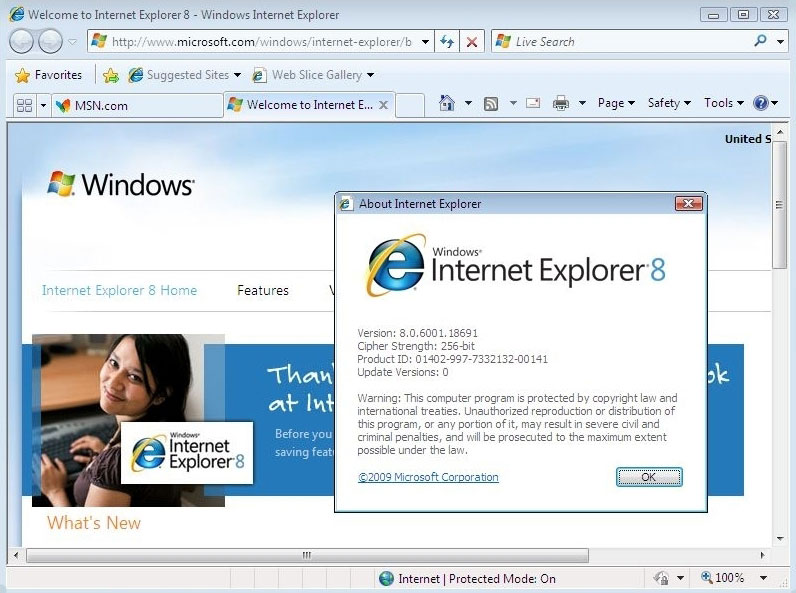Screen dimensions: 796x593
Task: Click the vertical scrollbar down arrow
Action: pos(780,539)
